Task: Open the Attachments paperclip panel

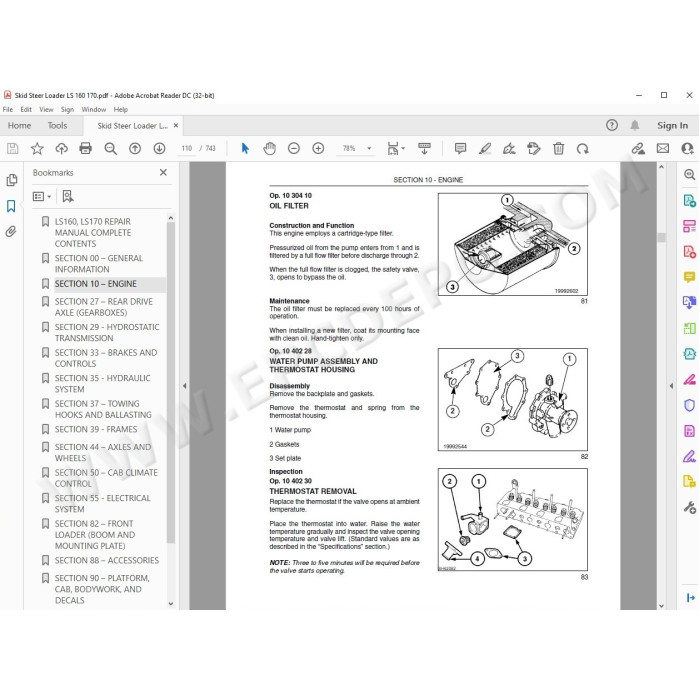Action: tap(11, 231)
